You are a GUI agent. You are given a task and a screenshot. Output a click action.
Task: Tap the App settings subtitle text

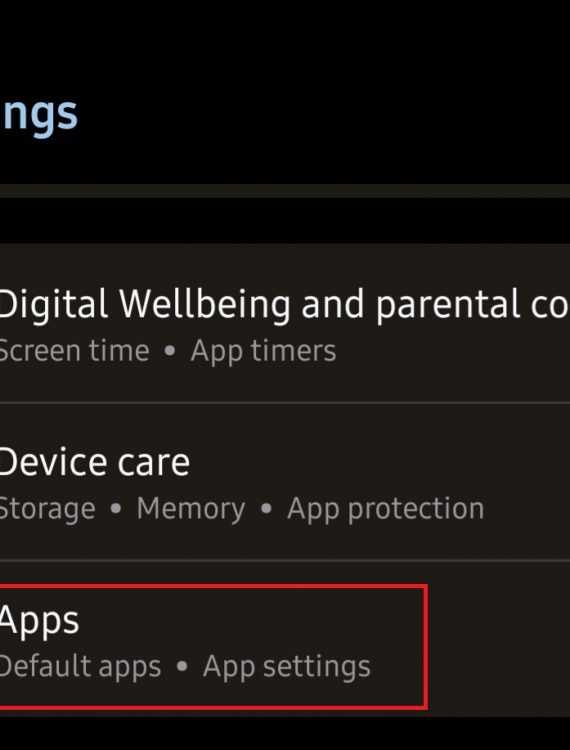[287, 667]
